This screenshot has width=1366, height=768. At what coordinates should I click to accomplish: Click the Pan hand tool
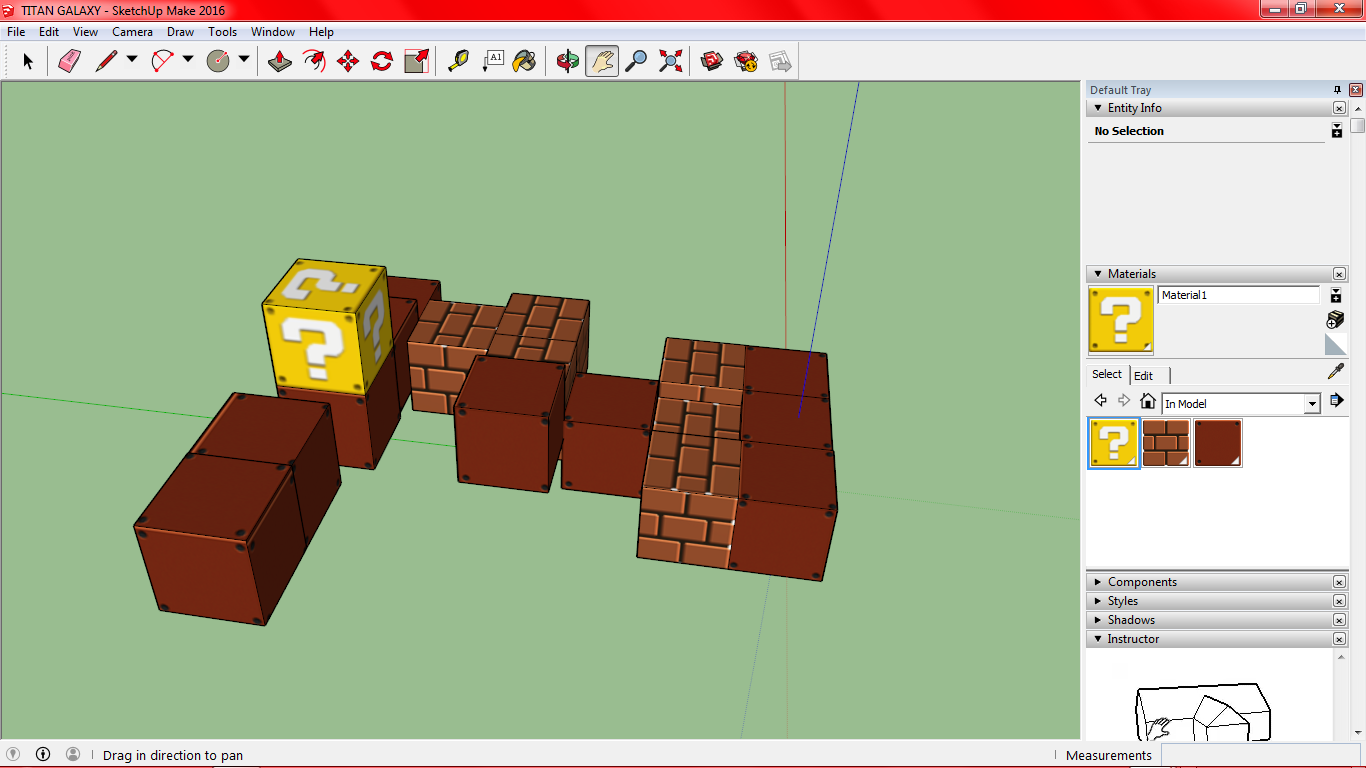(602, 62)
